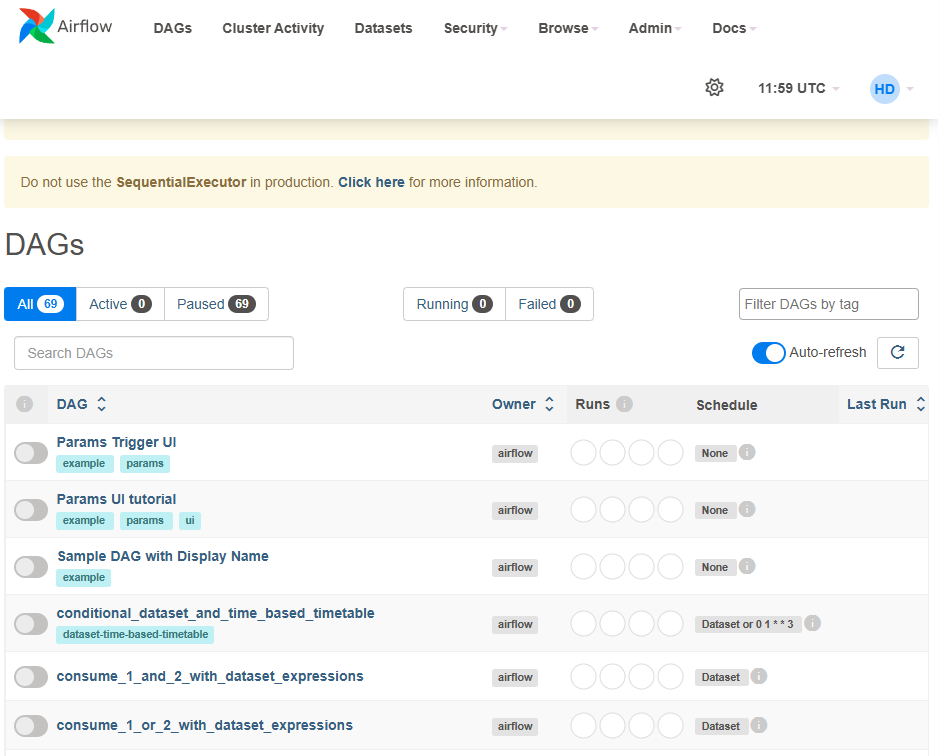The width and height of the screenshot is (939, 756).
Task: Click last run status circle for Params Trigger UI
Action: tap(671, 452)
